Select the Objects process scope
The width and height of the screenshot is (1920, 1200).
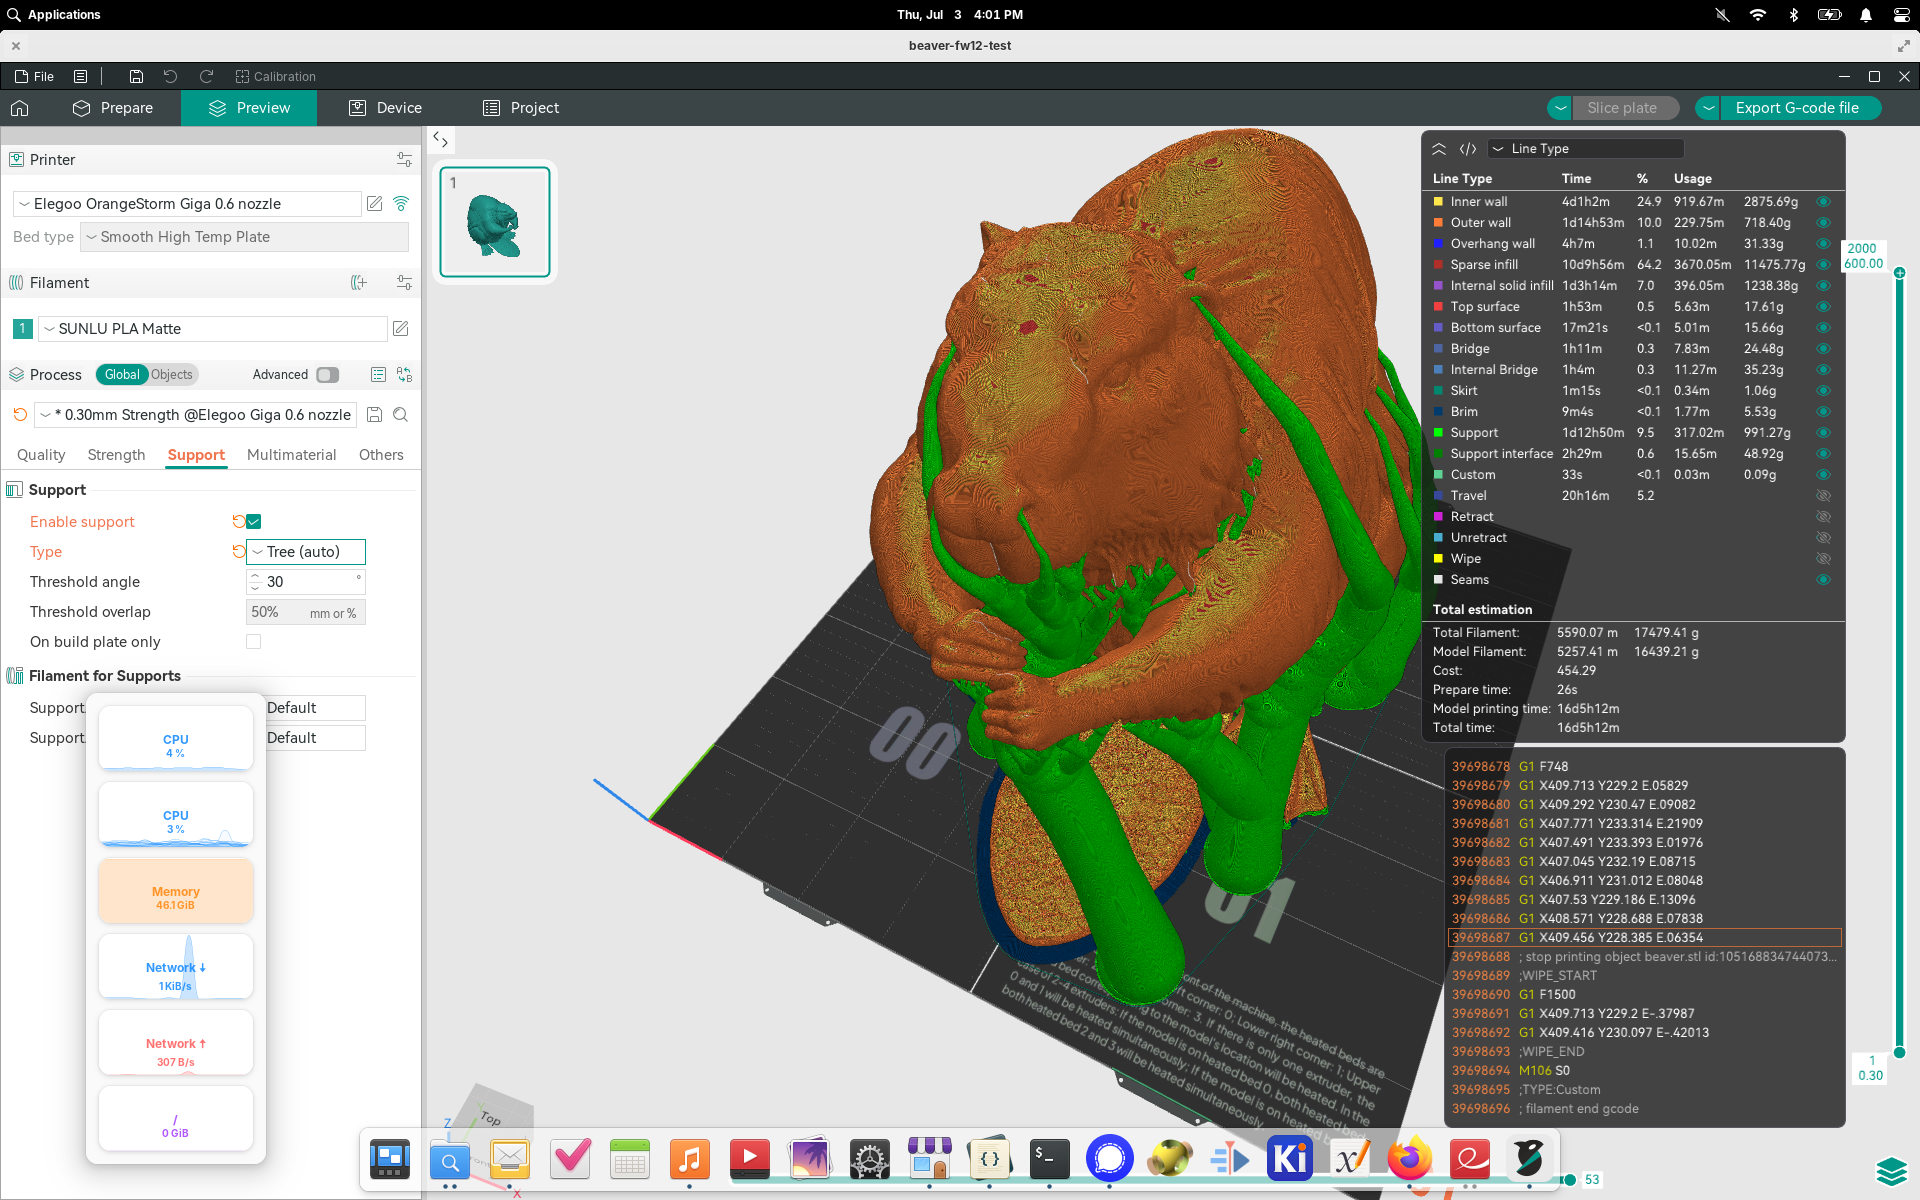tap(172, 375)
